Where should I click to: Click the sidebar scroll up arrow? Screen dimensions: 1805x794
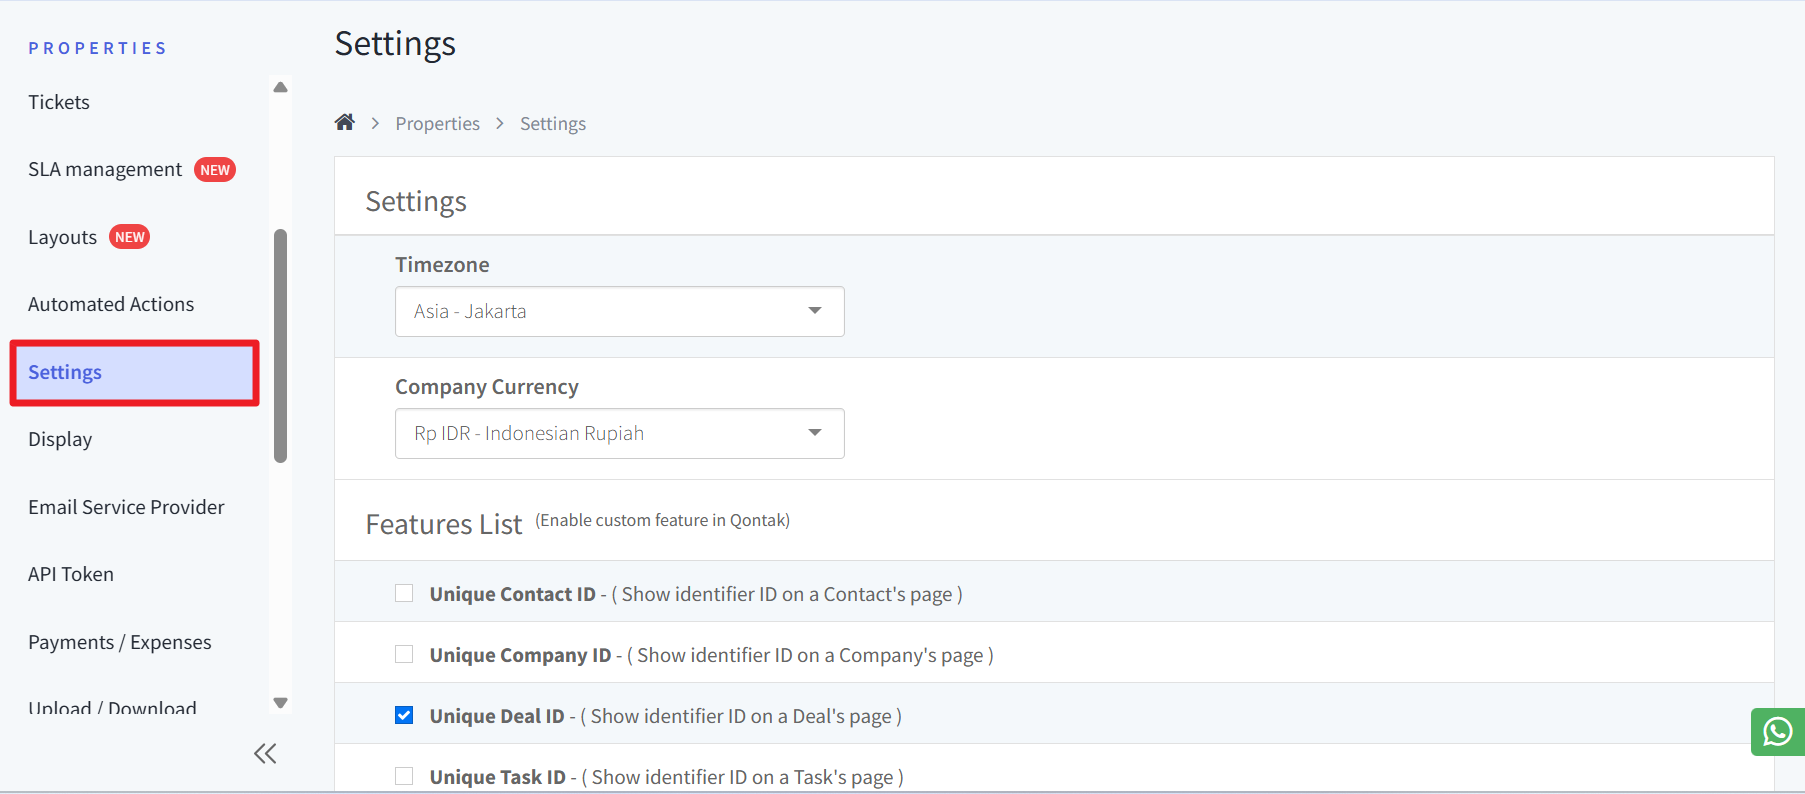281,88
